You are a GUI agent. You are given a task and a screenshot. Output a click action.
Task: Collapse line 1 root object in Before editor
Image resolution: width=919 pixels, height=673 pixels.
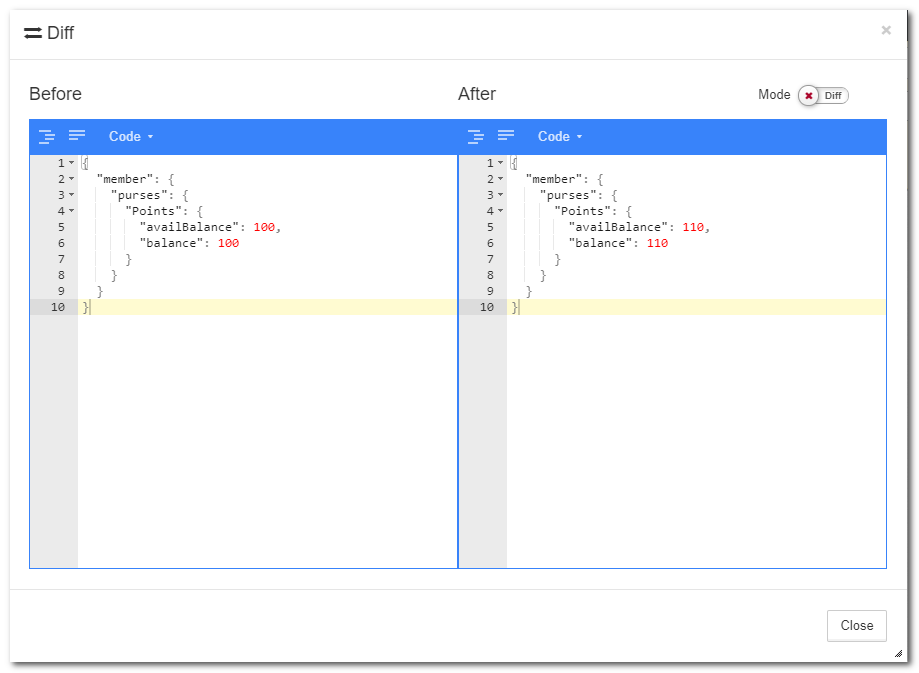71,163
